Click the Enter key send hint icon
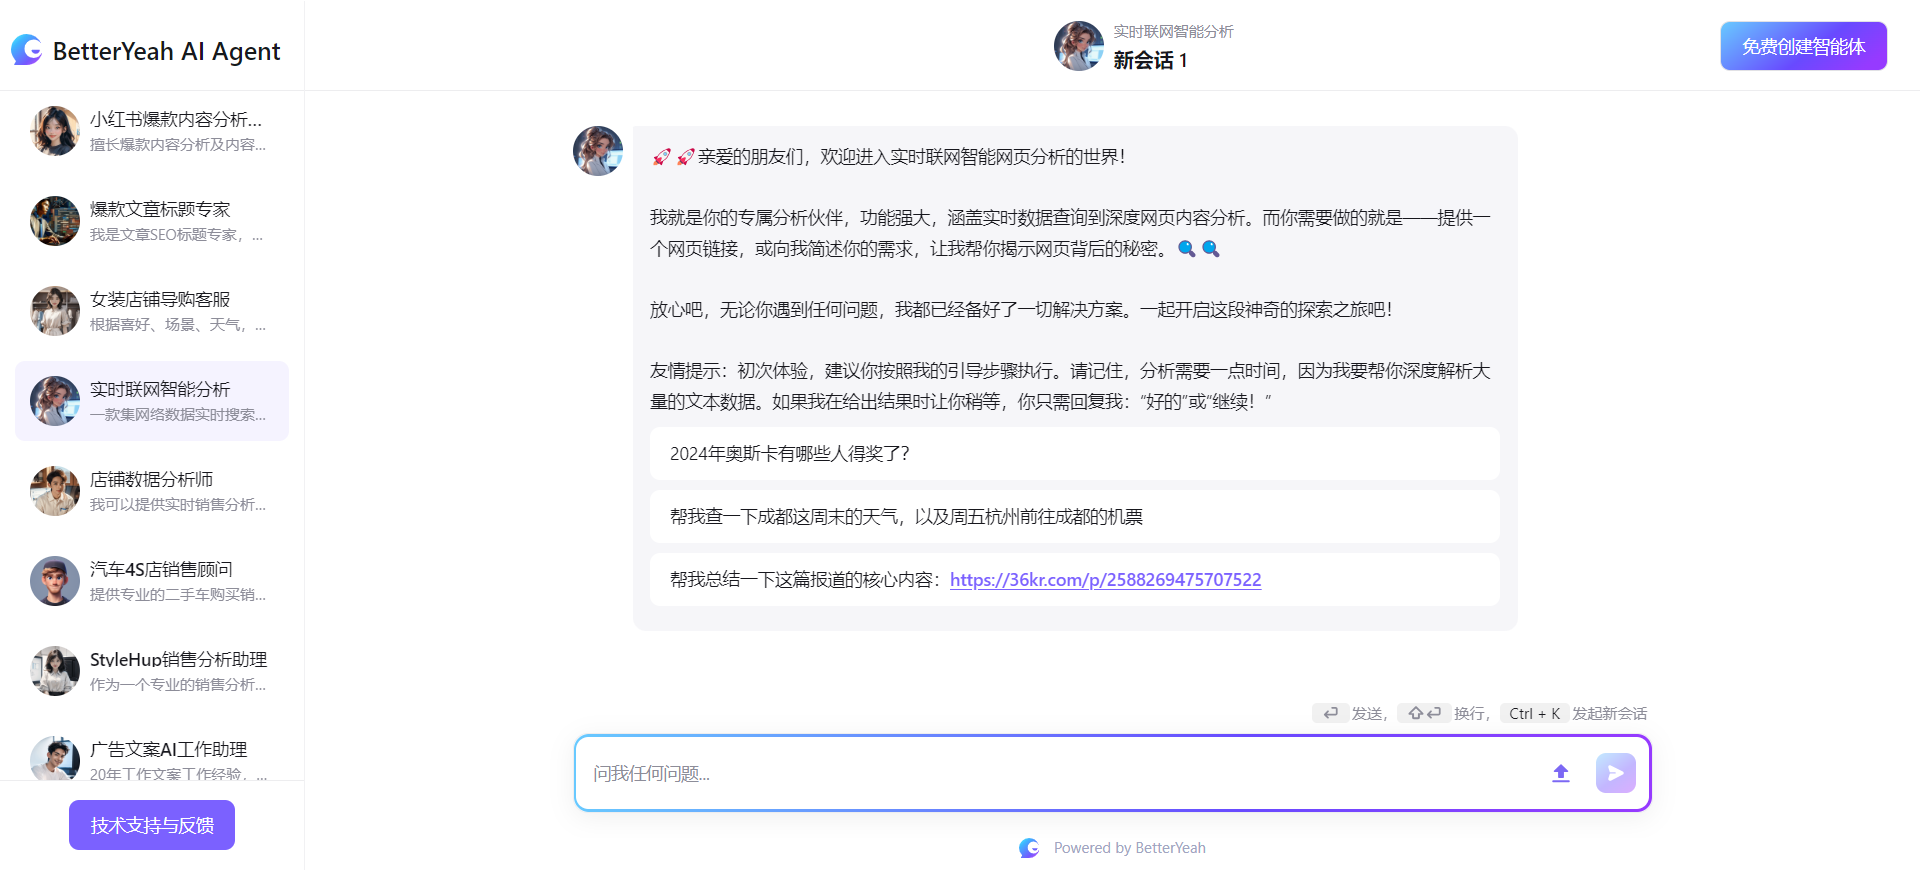Viewport: 1920px width, 870px height. click(x=1330, y=713)
